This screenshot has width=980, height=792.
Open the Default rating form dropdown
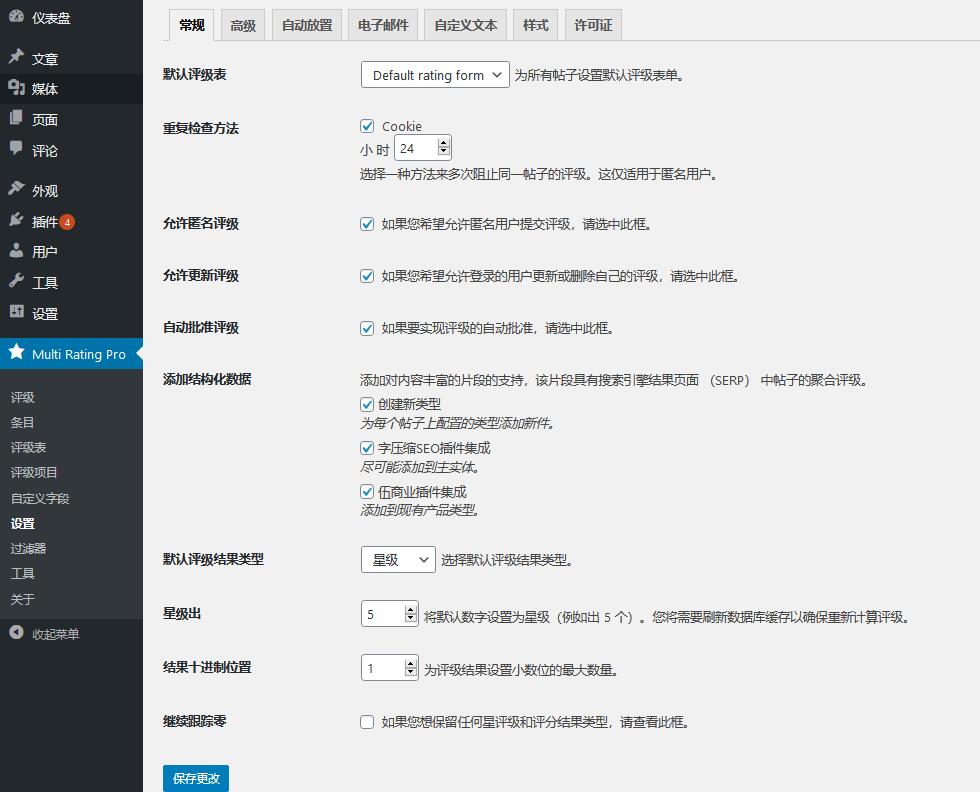click(x=435, y=75)
